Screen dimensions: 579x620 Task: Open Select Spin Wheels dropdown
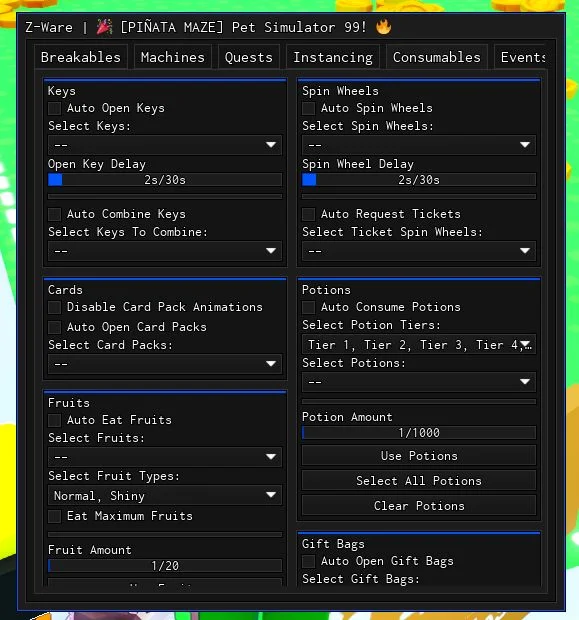(419, 145)
